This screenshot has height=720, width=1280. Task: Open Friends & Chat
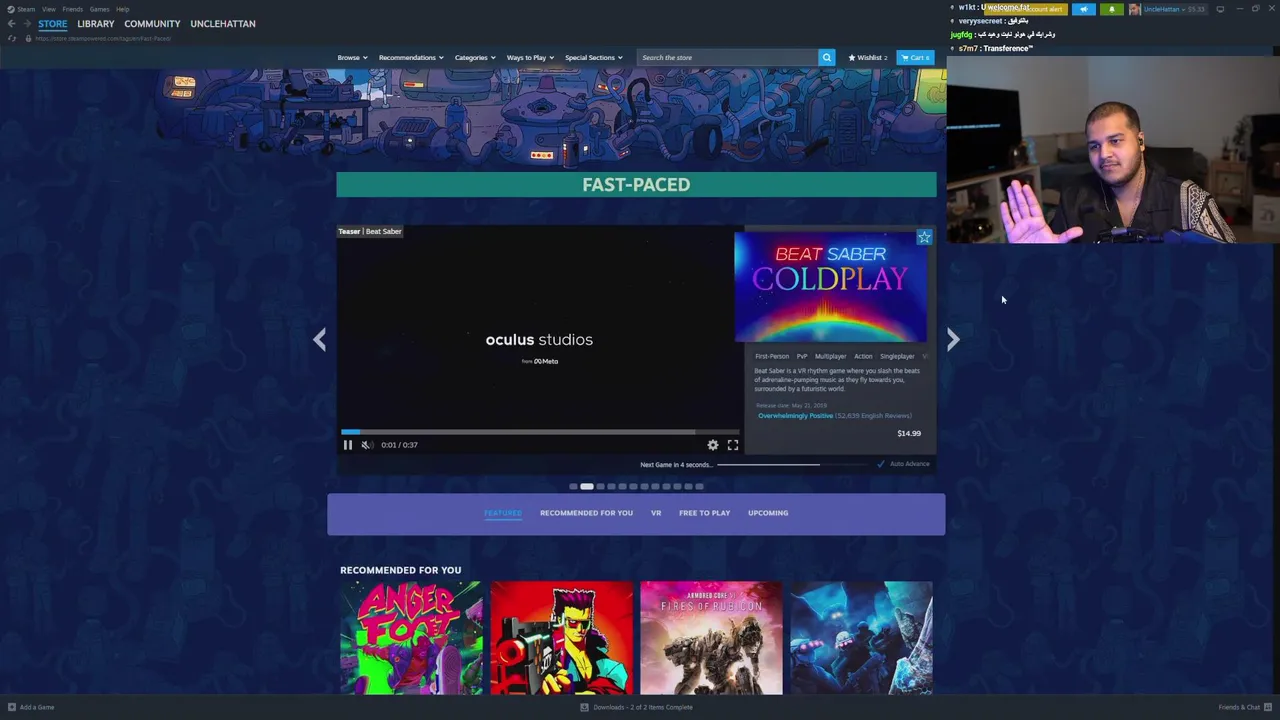(1245, 707)
